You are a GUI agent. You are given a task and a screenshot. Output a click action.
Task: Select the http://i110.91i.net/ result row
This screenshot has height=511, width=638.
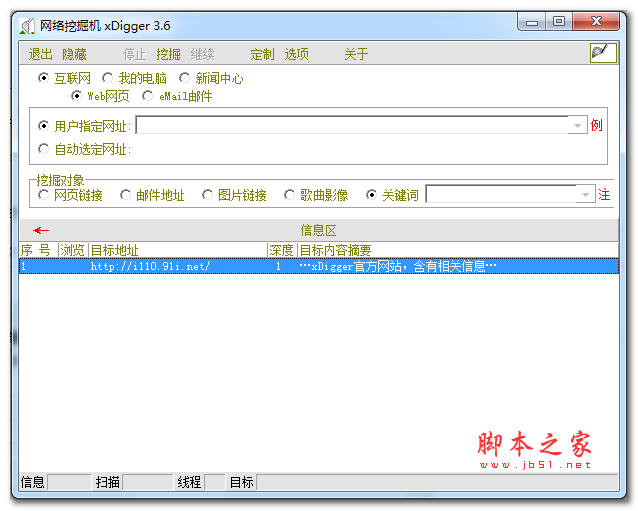click(319, 266)
